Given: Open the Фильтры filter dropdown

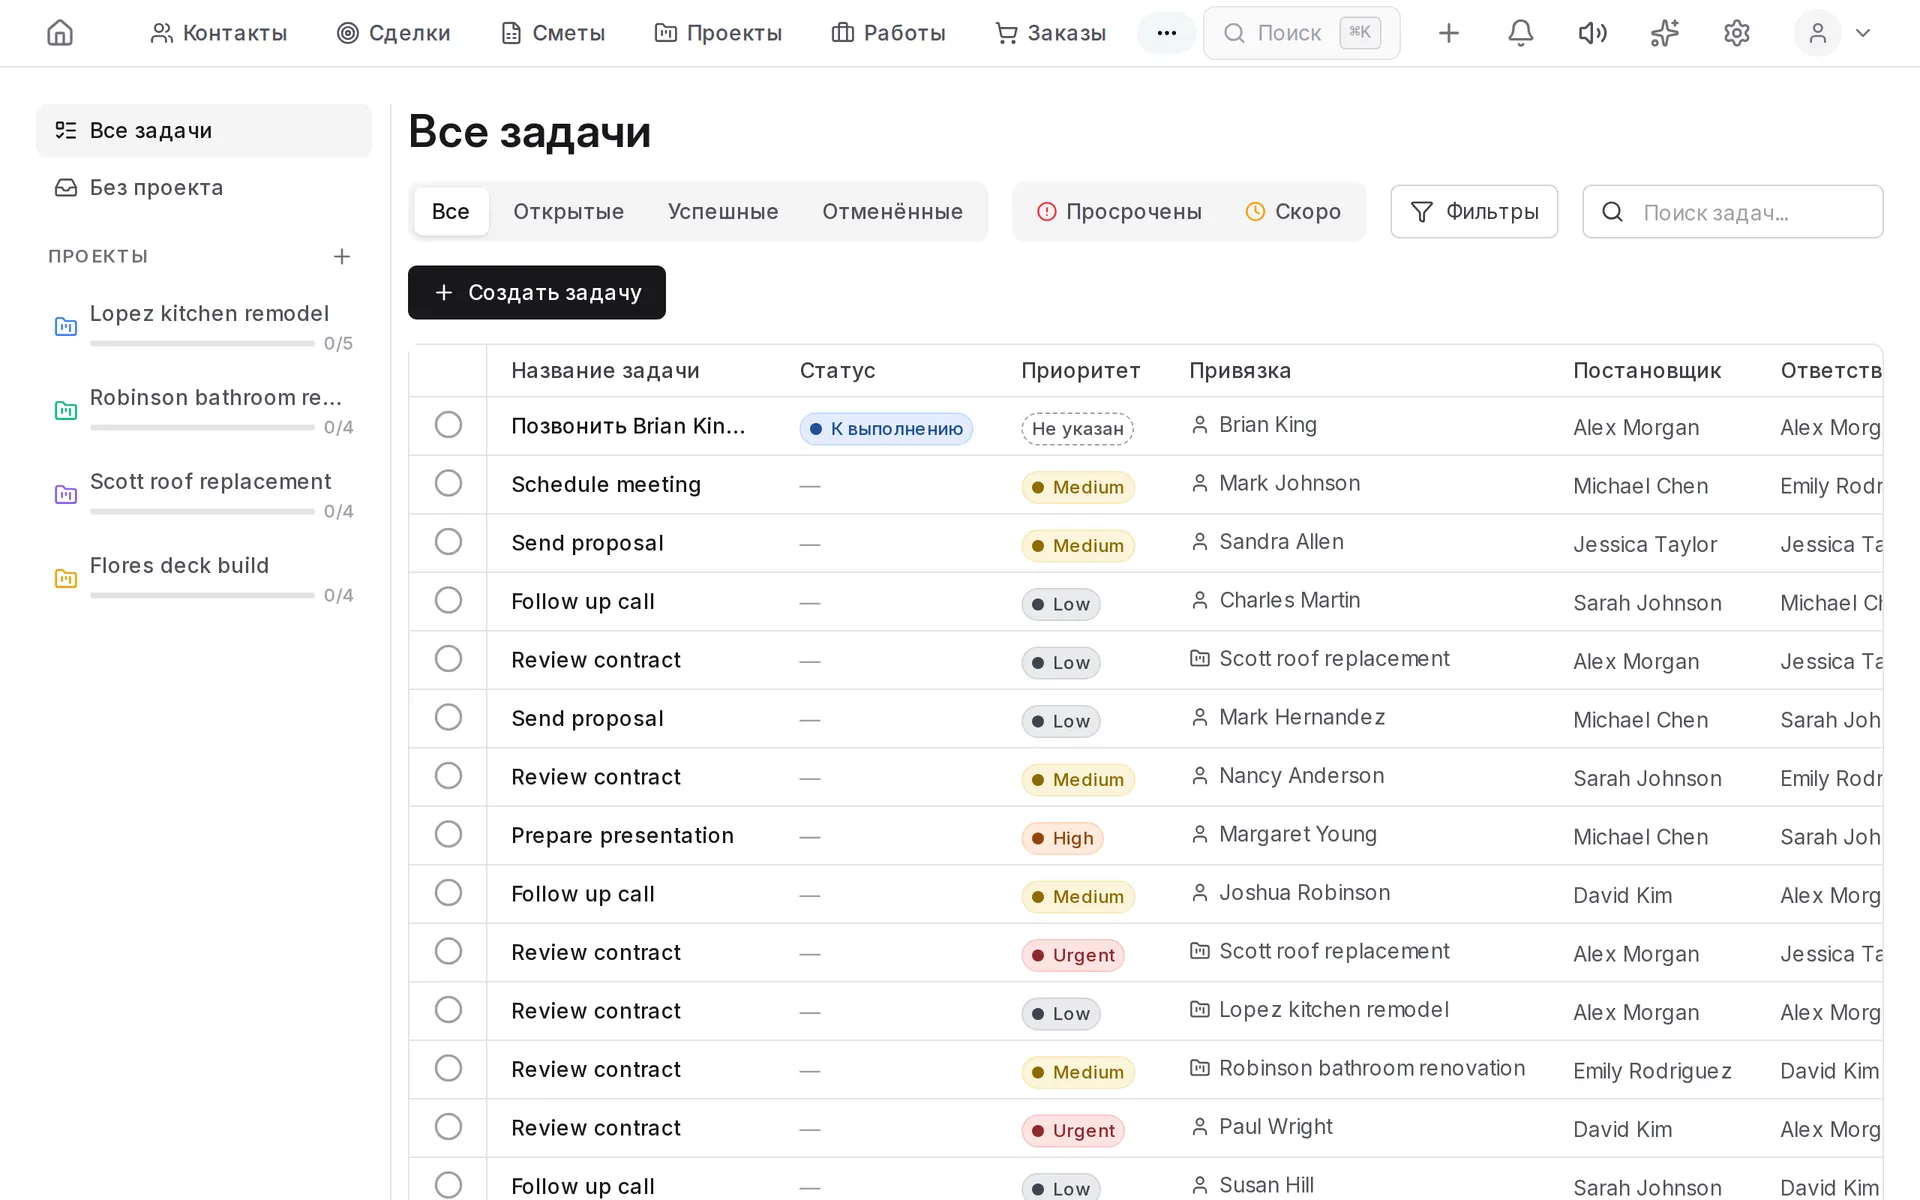Looking at the screenshot, I should click(x=1474, y=212).
